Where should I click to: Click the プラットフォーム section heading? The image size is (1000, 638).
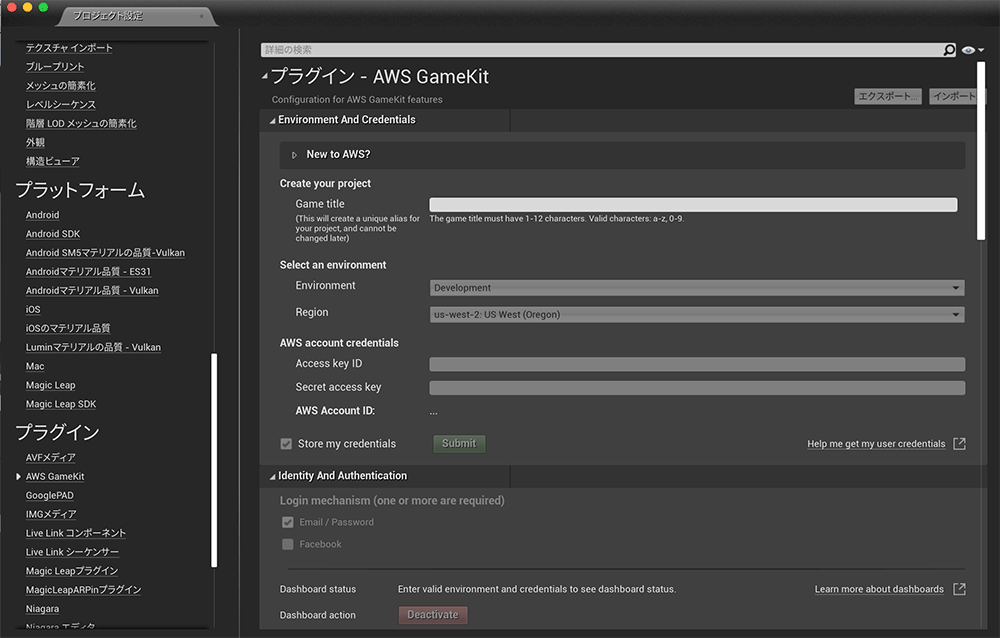80,189
